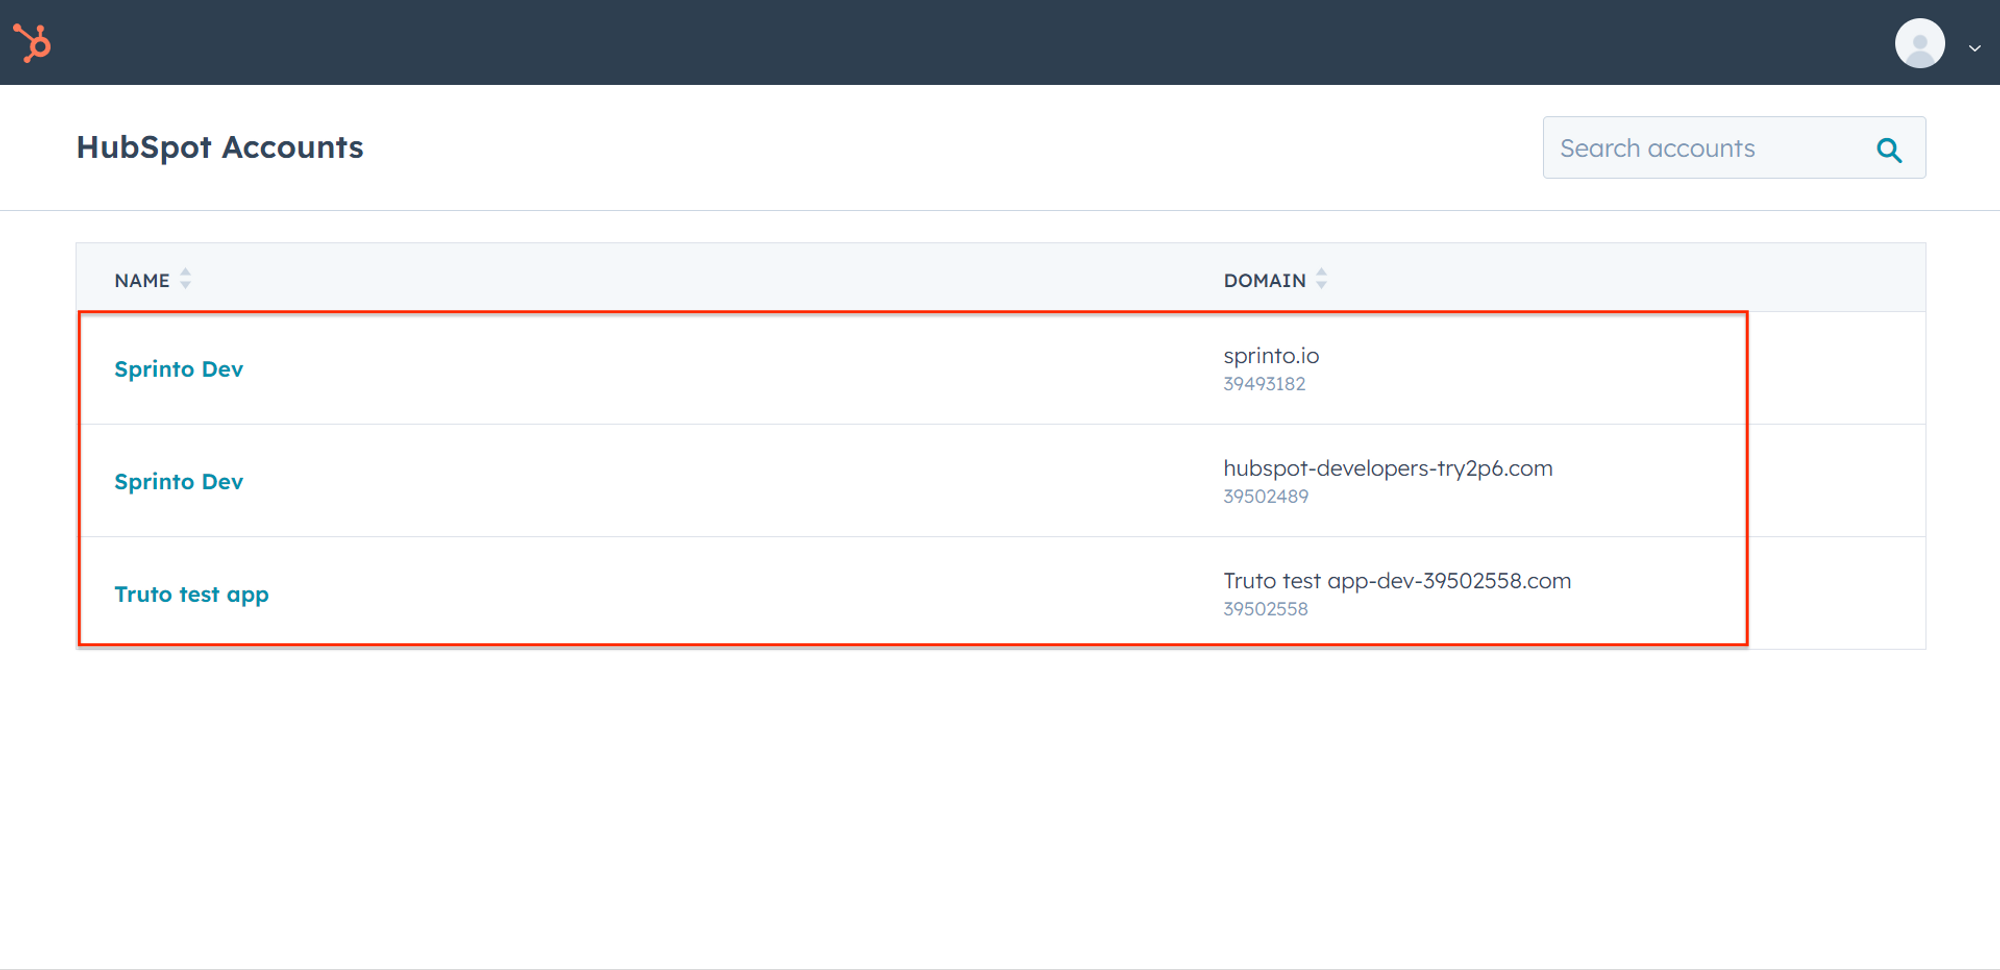This screenshot has height=970, width=2000.
Task: Open the user avatar profile menu
Action: coord(1919,43)
